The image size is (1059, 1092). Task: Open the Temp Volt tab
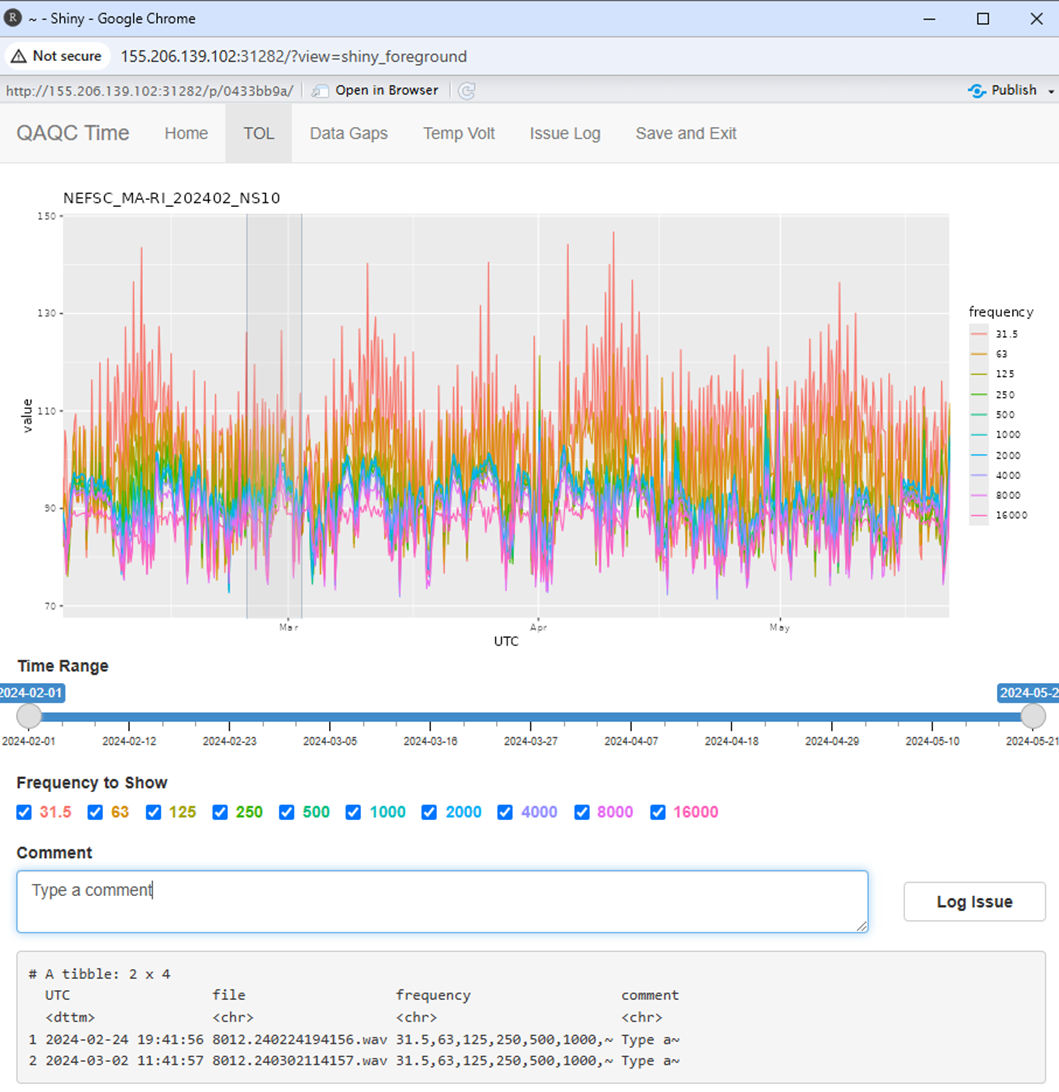(x=458, y=133)
